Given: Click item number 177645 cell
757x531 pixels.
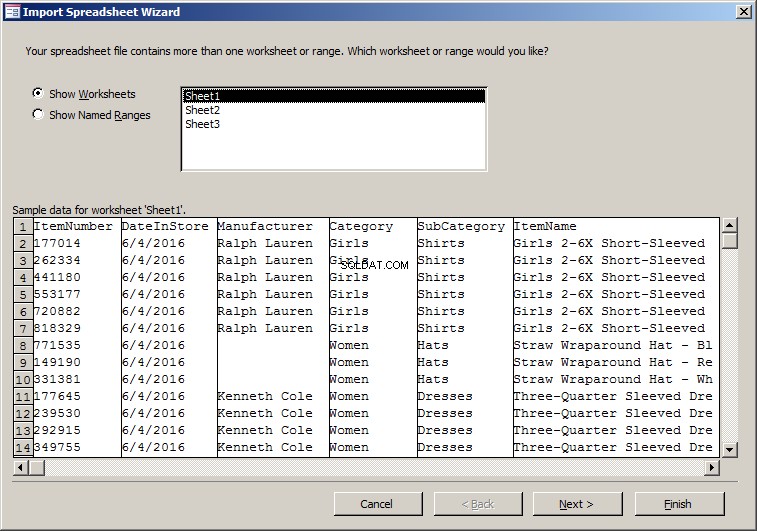Looking at the screenshot, I should (x=76, y=396).
